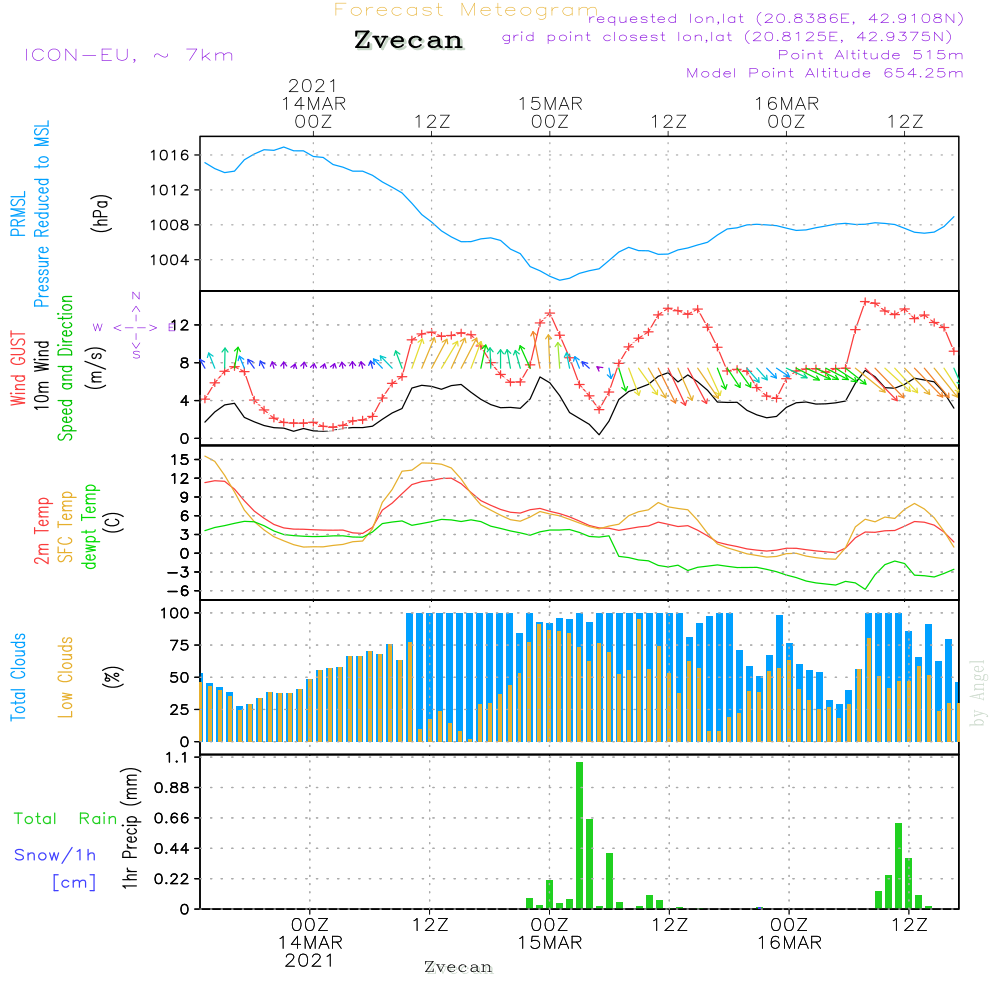
Task: Click the 'PRMSL' axis label
Action: click(x=18, y=214)
